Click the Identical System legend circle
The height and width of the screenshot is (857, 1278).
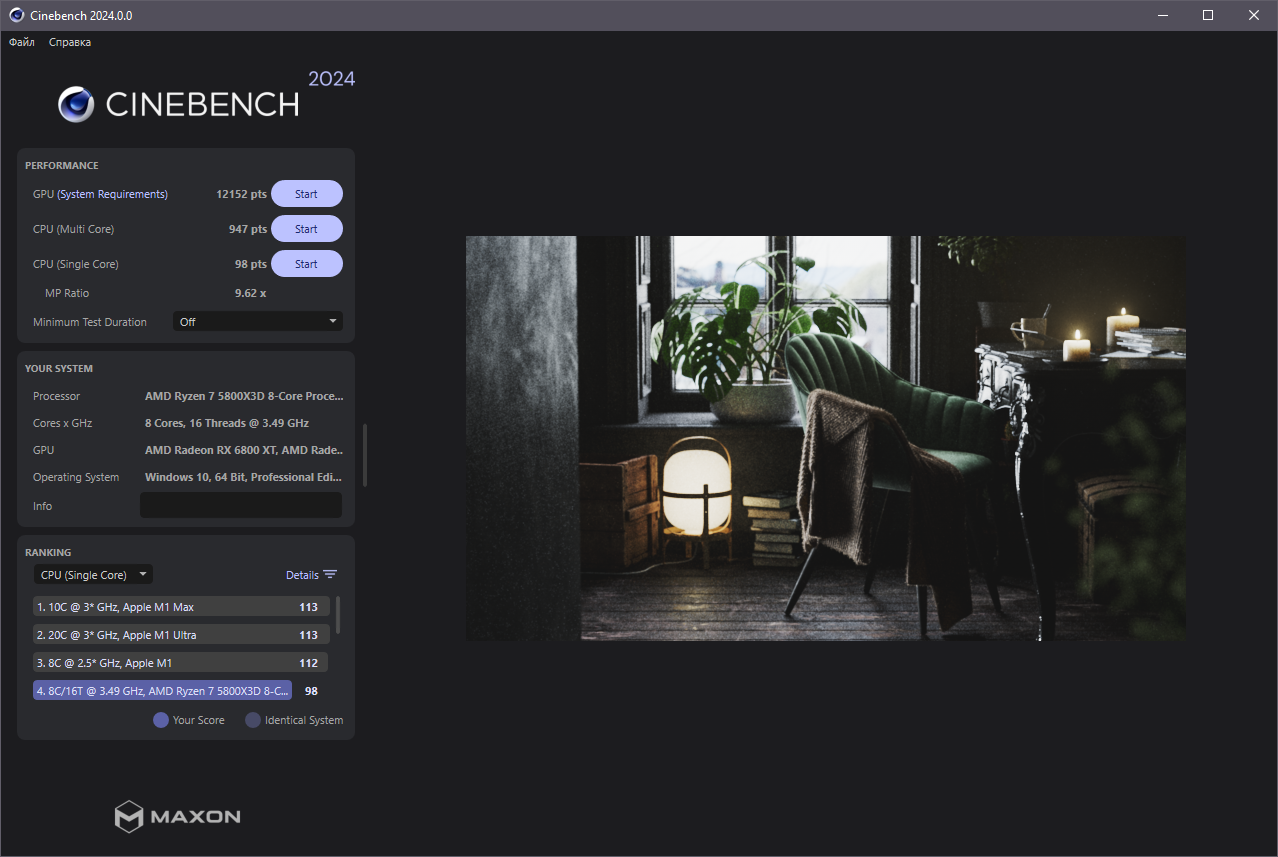tap(253, 720)
